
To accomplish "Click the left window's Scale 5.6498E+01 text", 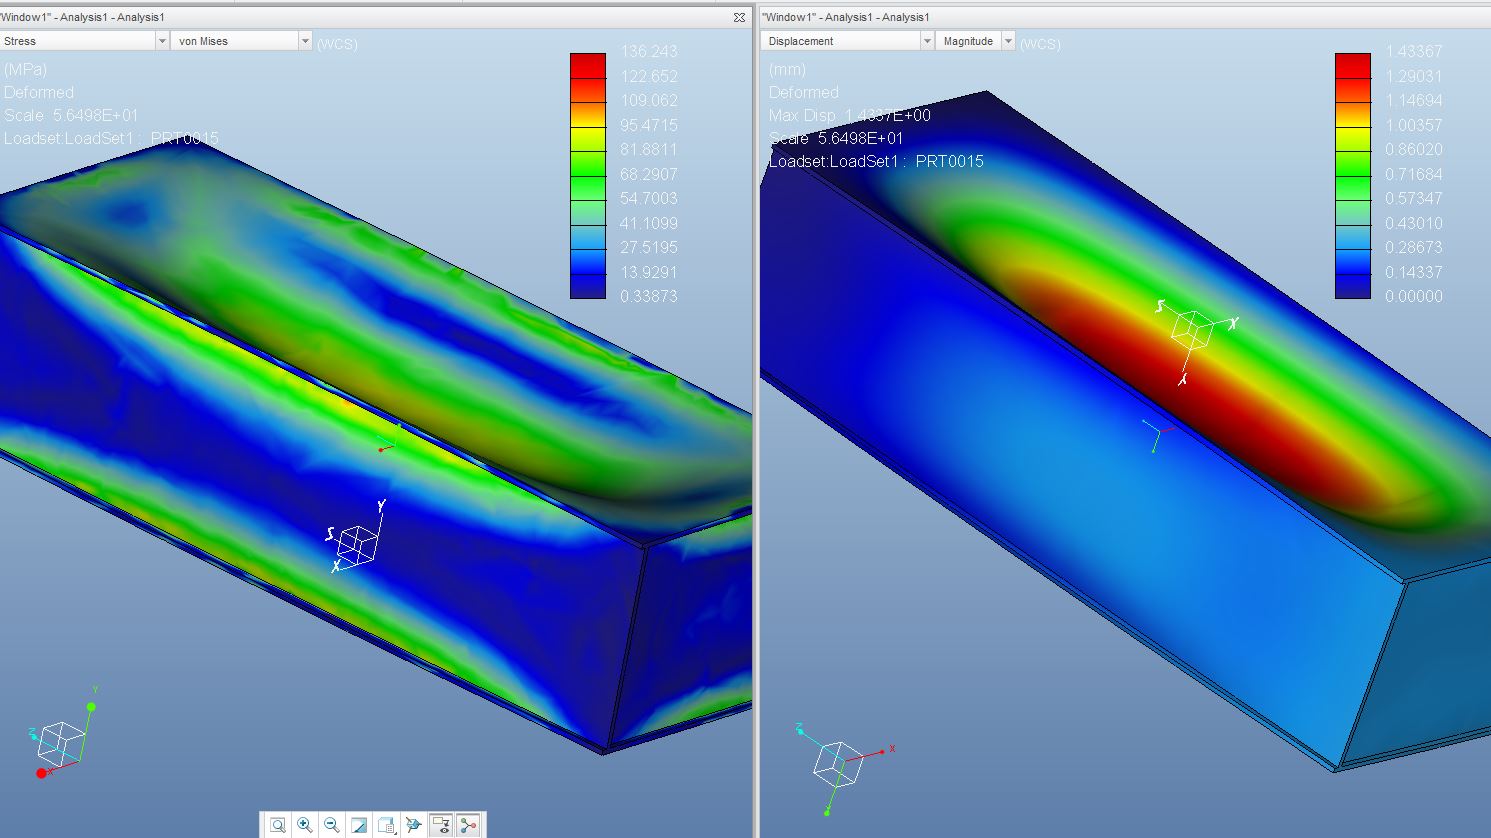I will point(71,115).
